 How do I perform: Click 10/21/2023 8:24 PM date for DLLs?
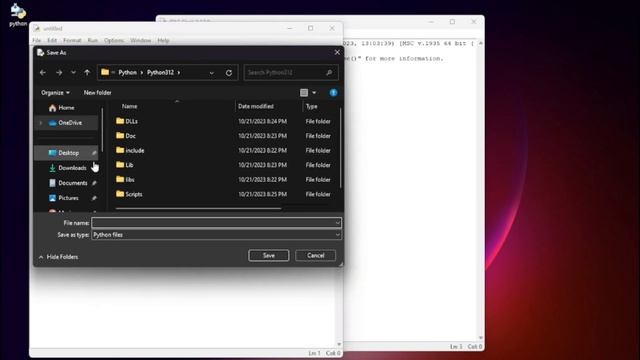click(262, 121)
